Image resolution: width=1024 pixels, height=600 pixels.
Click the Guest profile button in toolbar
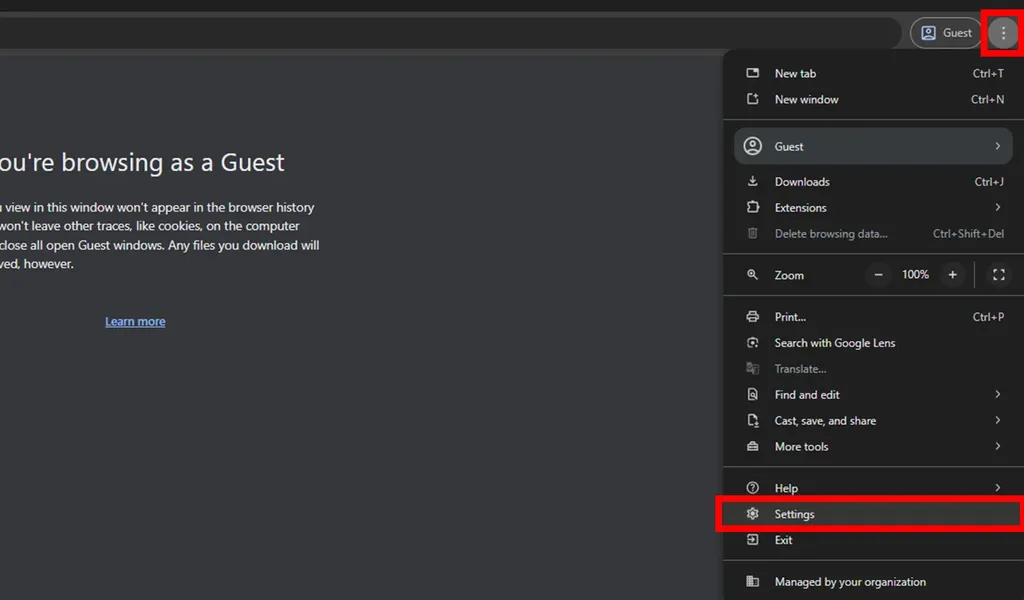[946, 33]
